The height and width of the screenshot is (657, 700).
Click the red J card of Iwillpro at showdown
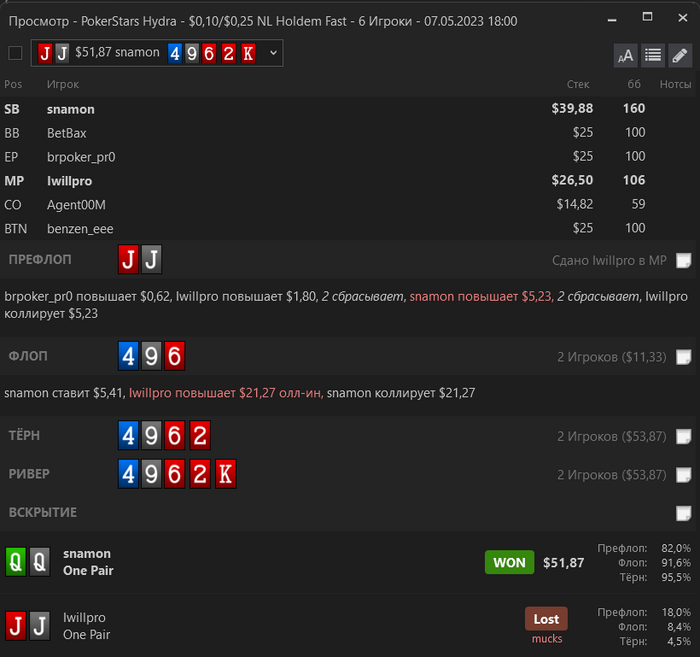[x=16, y=626]
